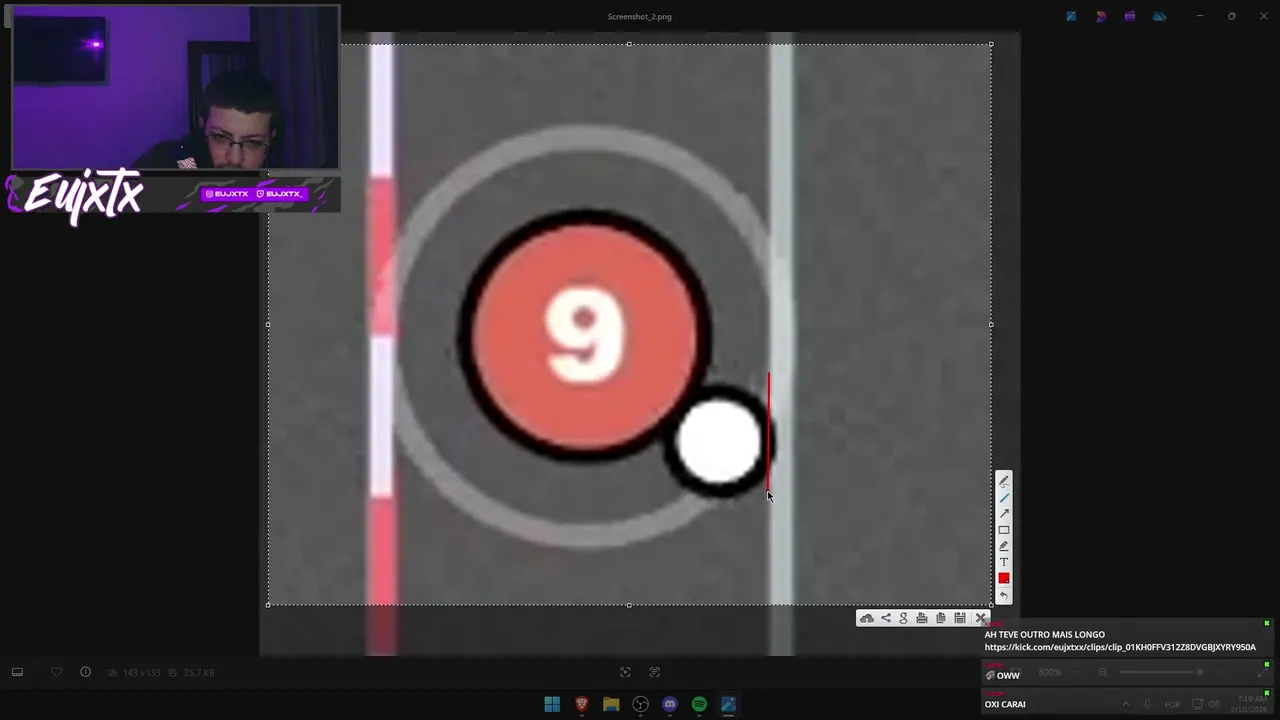Viewport: 1280px width, 720px height.
Task: Click the 25.7 KB file size
Action: coord(199,673)
